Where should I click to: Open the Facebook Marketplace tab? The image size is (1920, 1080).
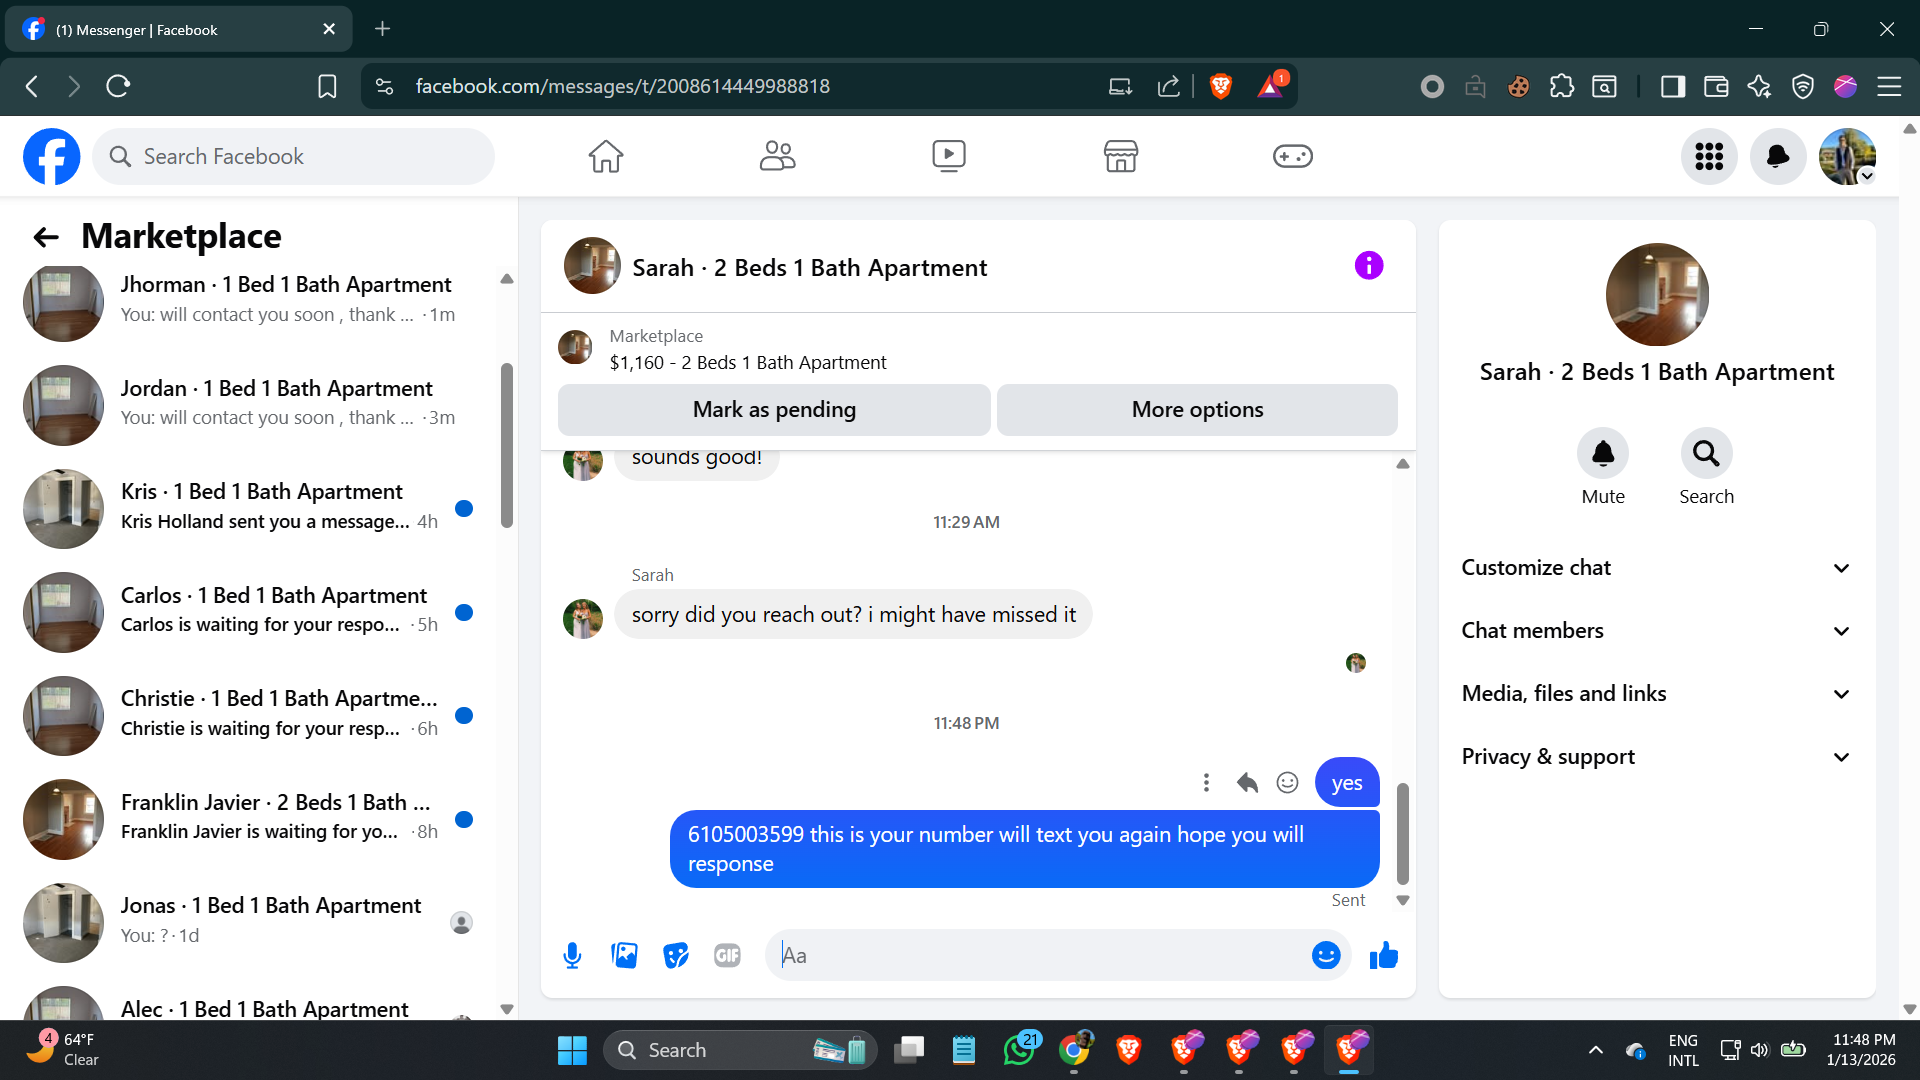(x=1120, y=156)
